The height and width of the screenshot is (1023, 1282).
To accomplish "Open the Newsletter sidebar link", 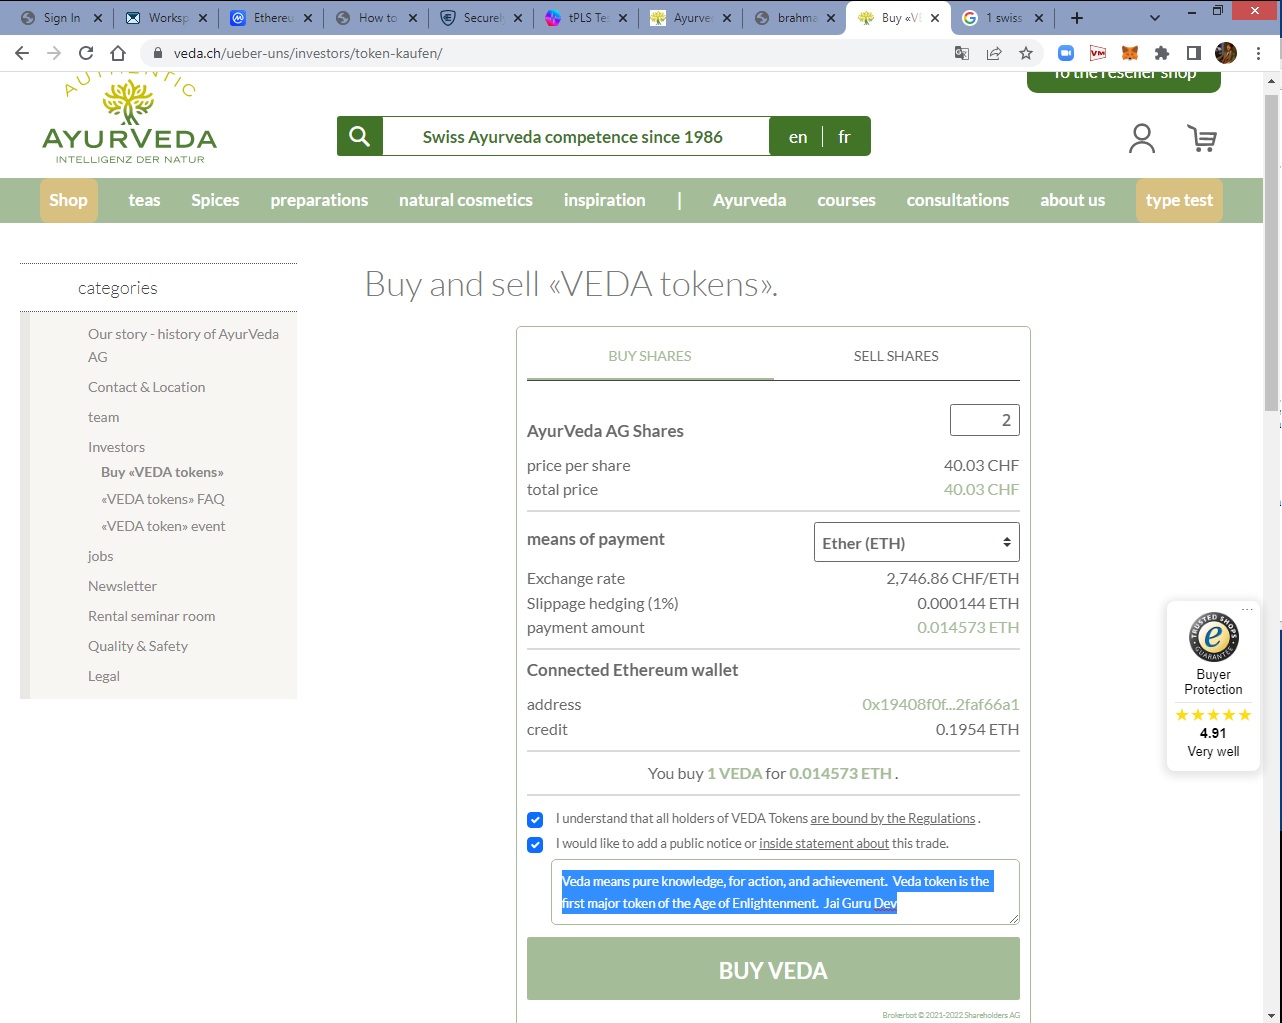I will [x=122, y=586].
